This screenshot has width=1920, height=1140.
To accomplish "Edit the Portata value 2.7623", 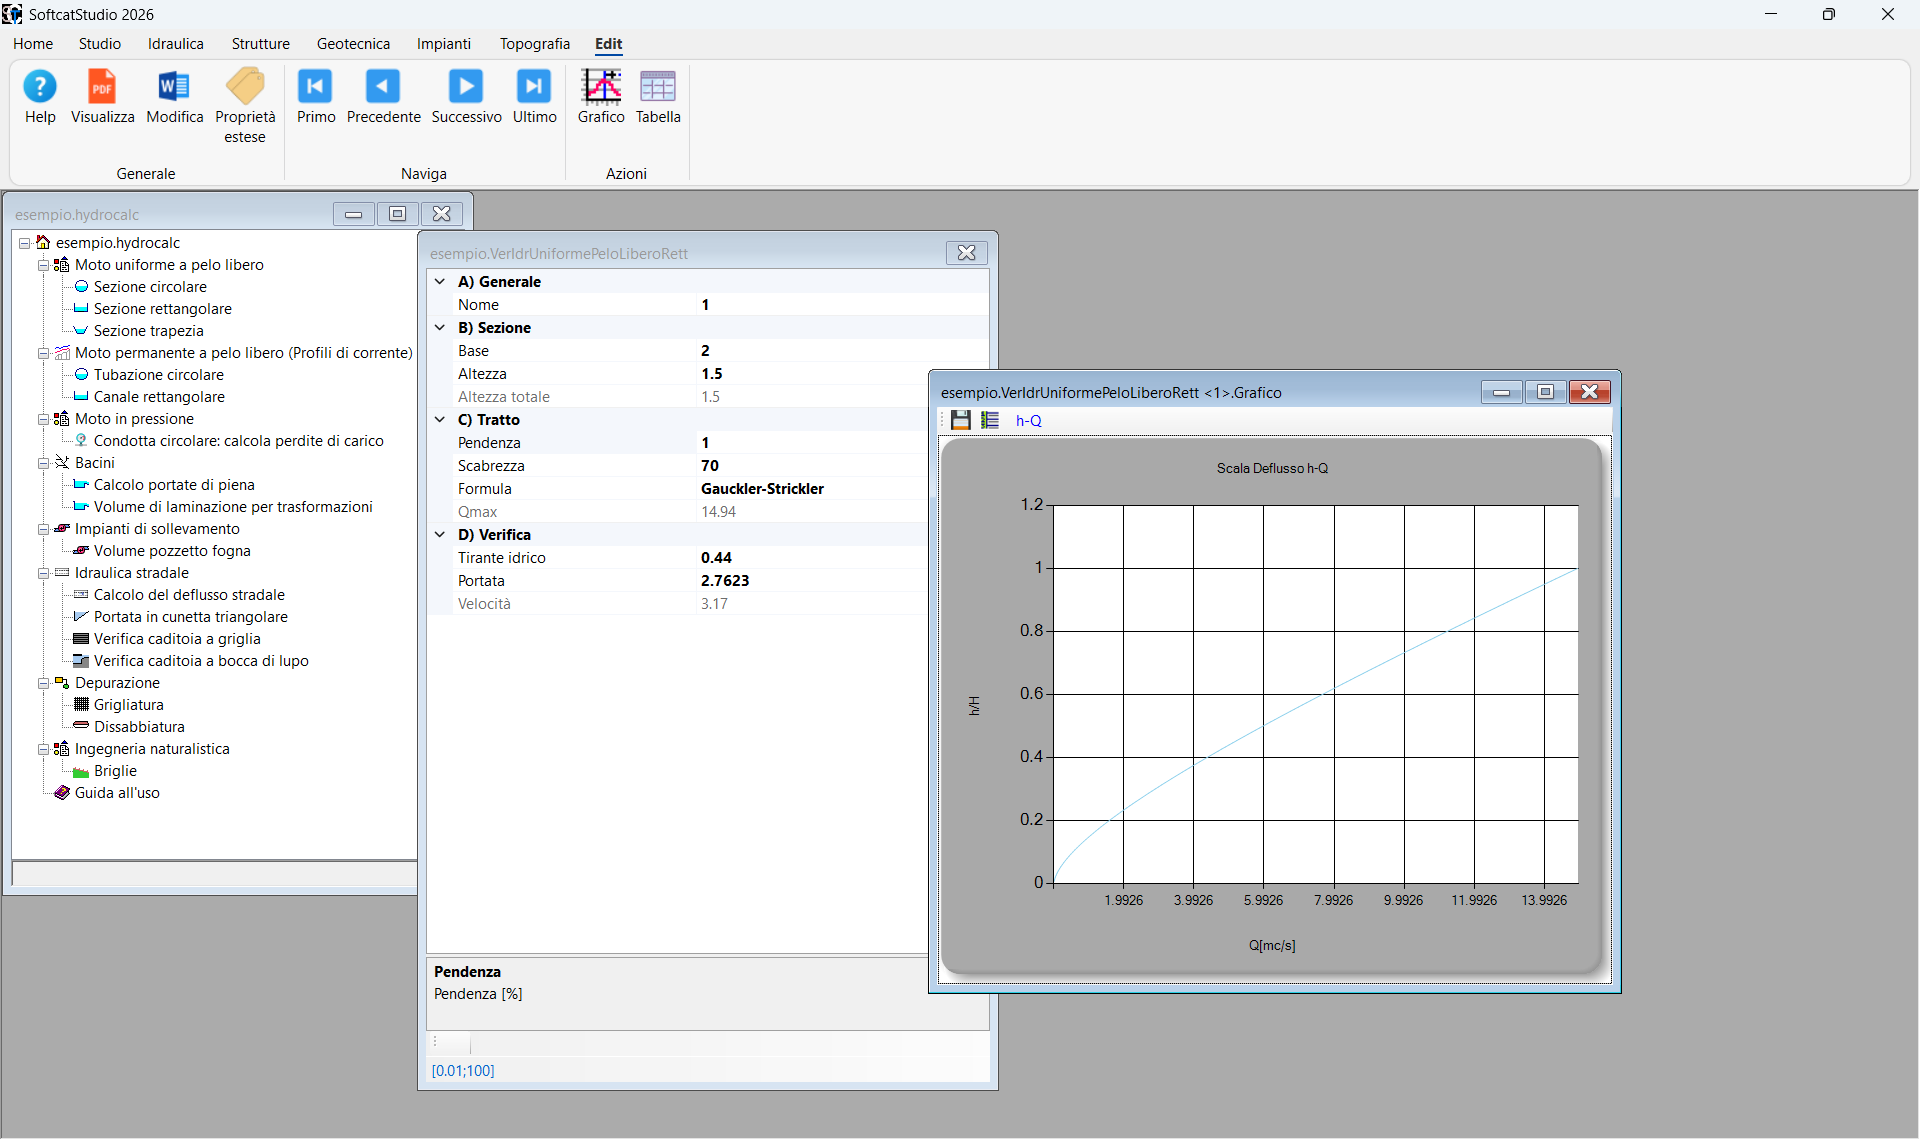I will tap(812, 581).
